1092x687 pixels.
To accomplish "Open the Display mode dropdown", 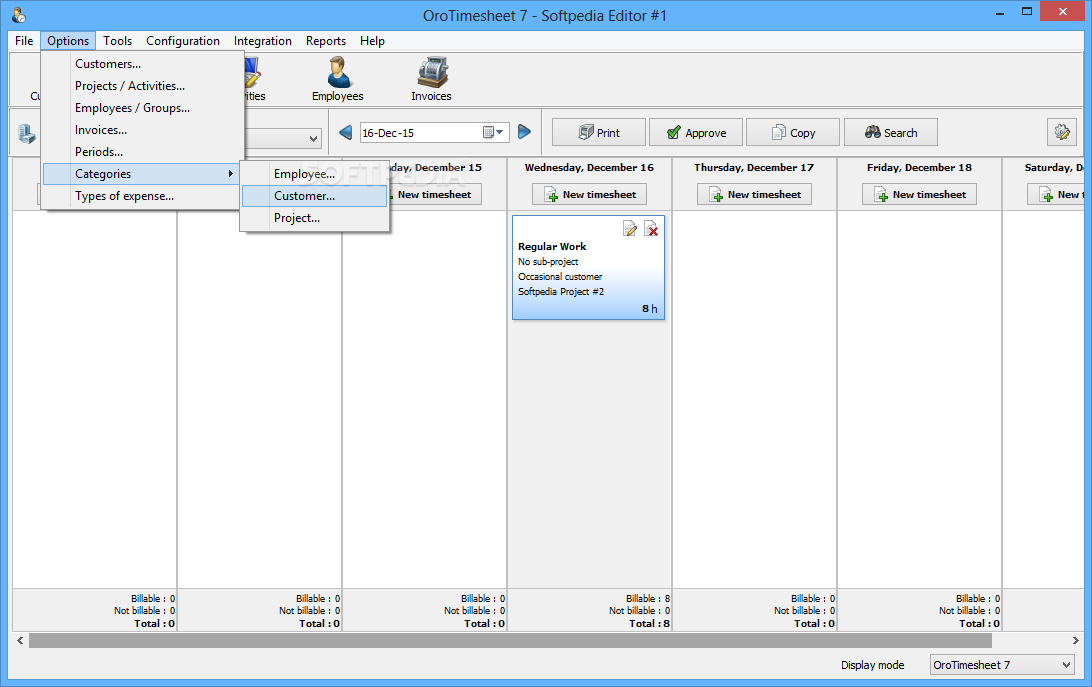I will click(1002, 665).
